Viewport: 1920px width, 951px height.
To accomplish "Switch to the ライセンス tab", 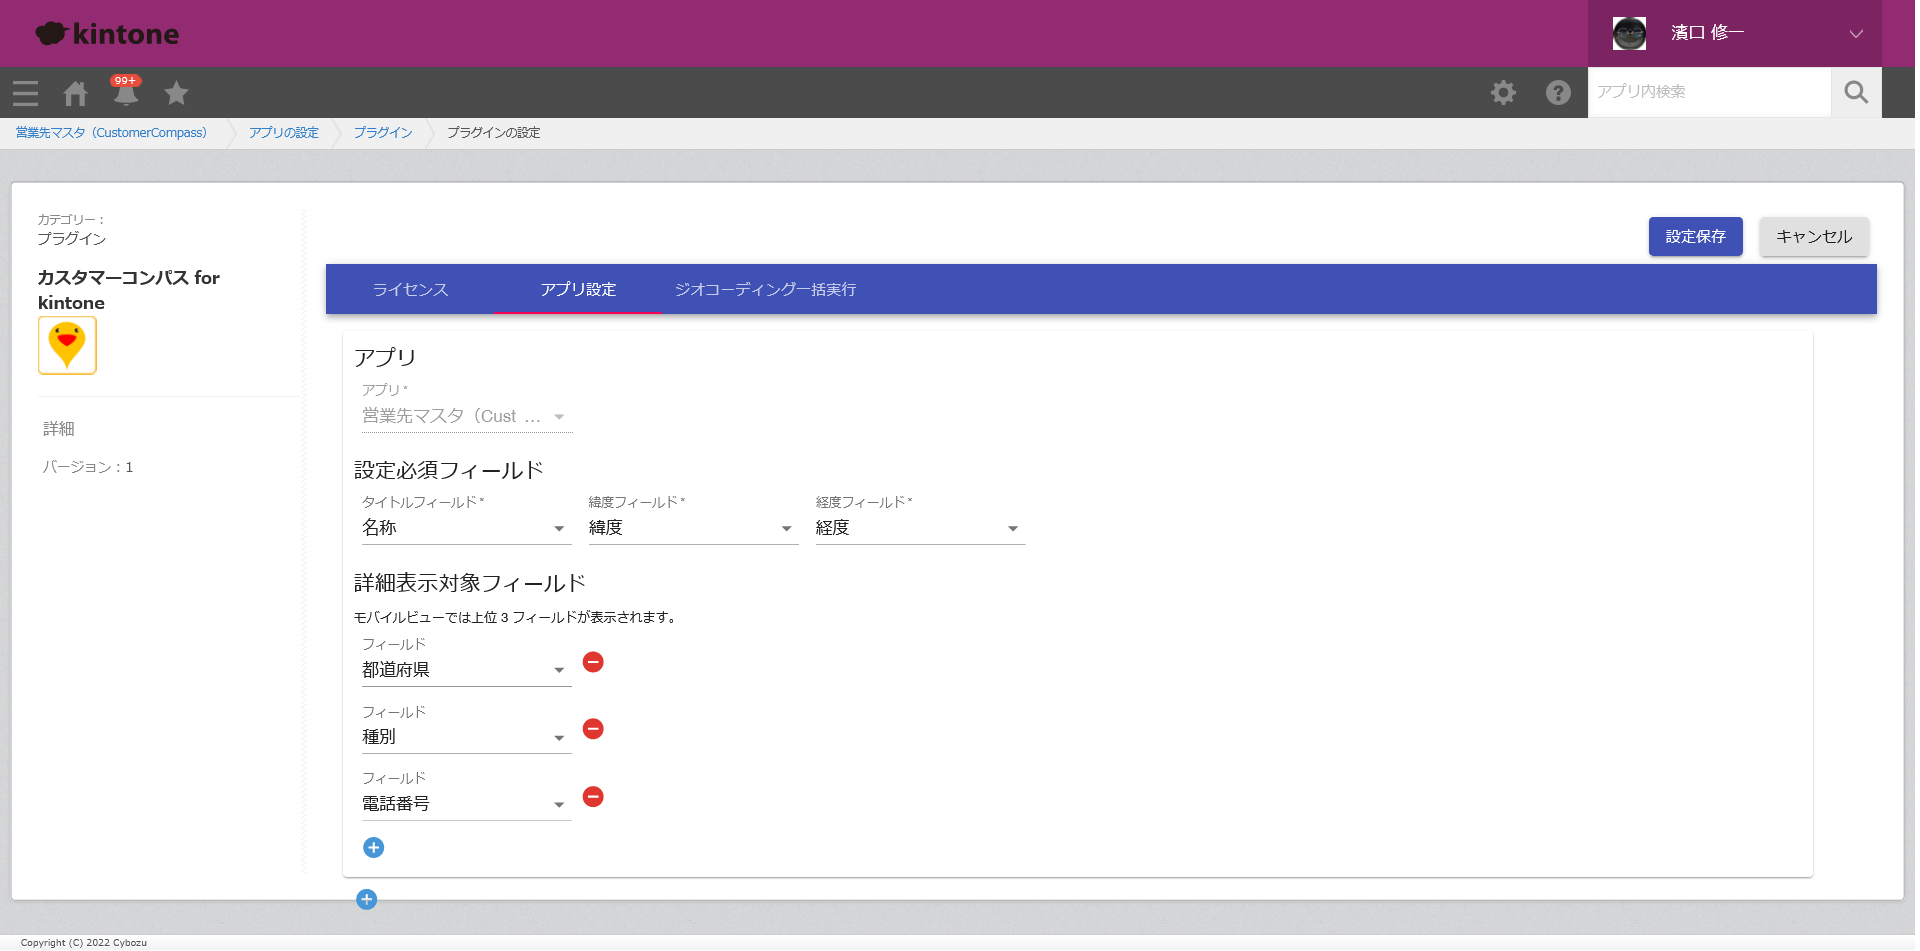I will (x=410, y=290).
